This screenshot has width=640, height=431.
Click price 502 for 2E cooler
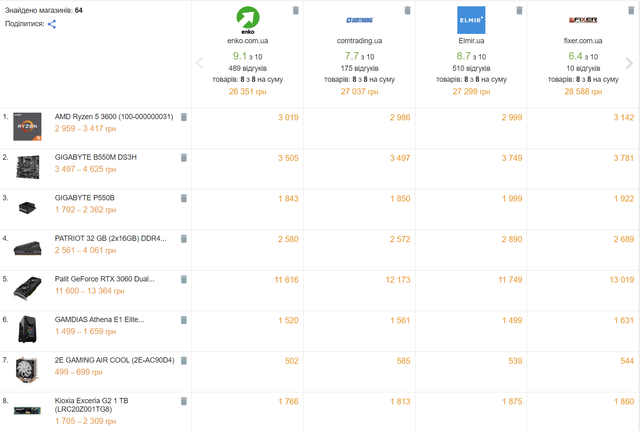tap(291, 361)
